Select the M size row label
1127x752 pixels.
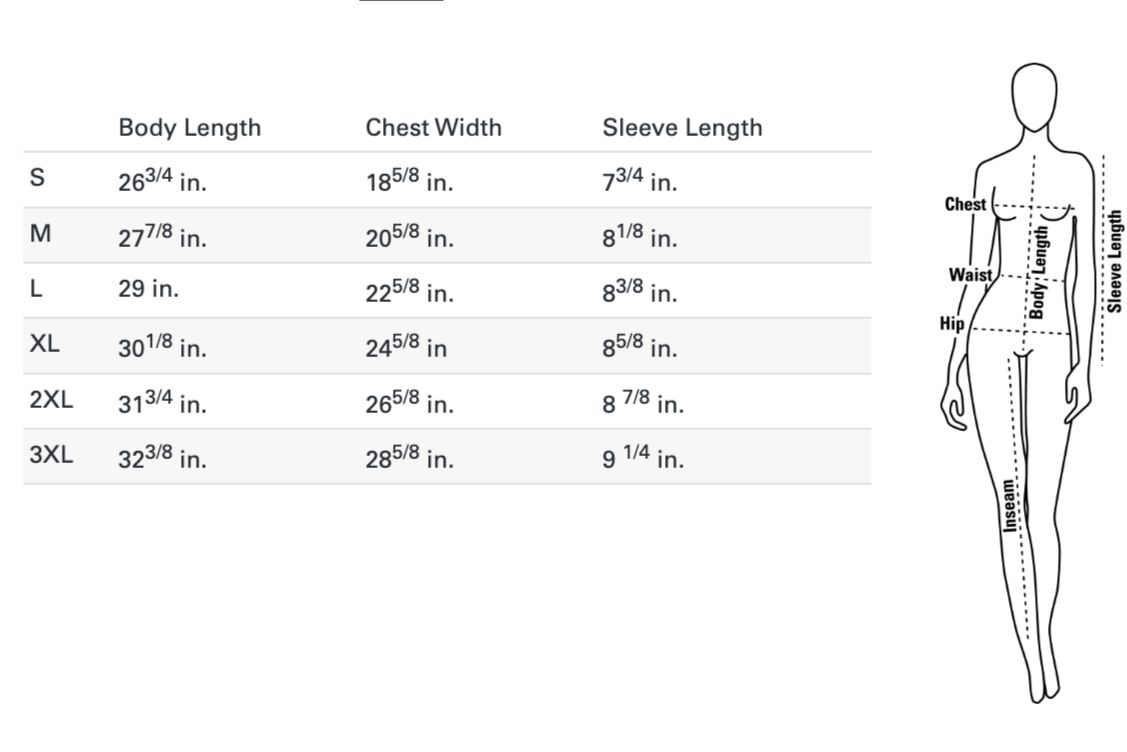(40, 235)
